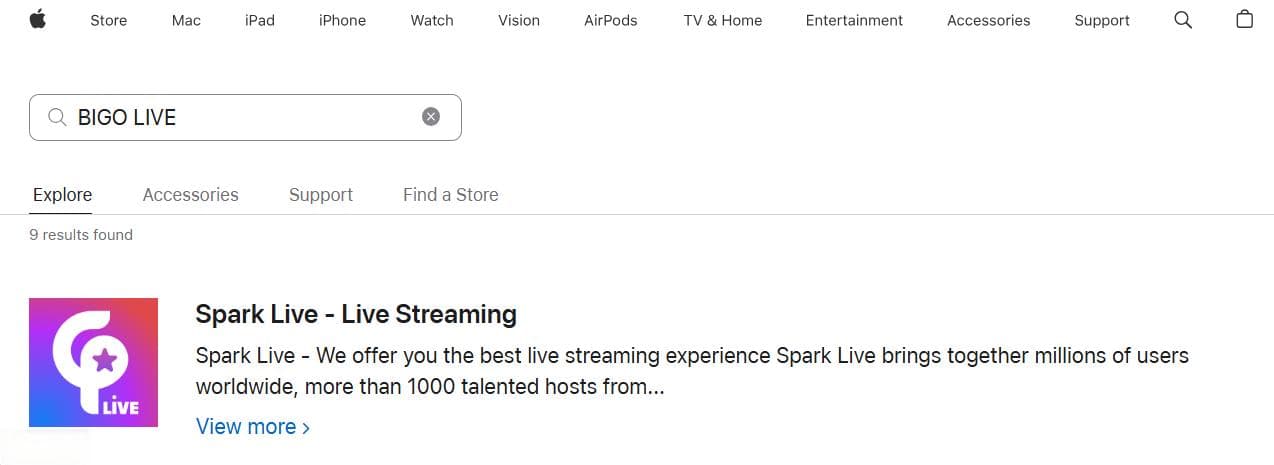Clear the BIGO LIVE search text
Viewport: 1274px width, 465px height.
[x=431, y=117]
